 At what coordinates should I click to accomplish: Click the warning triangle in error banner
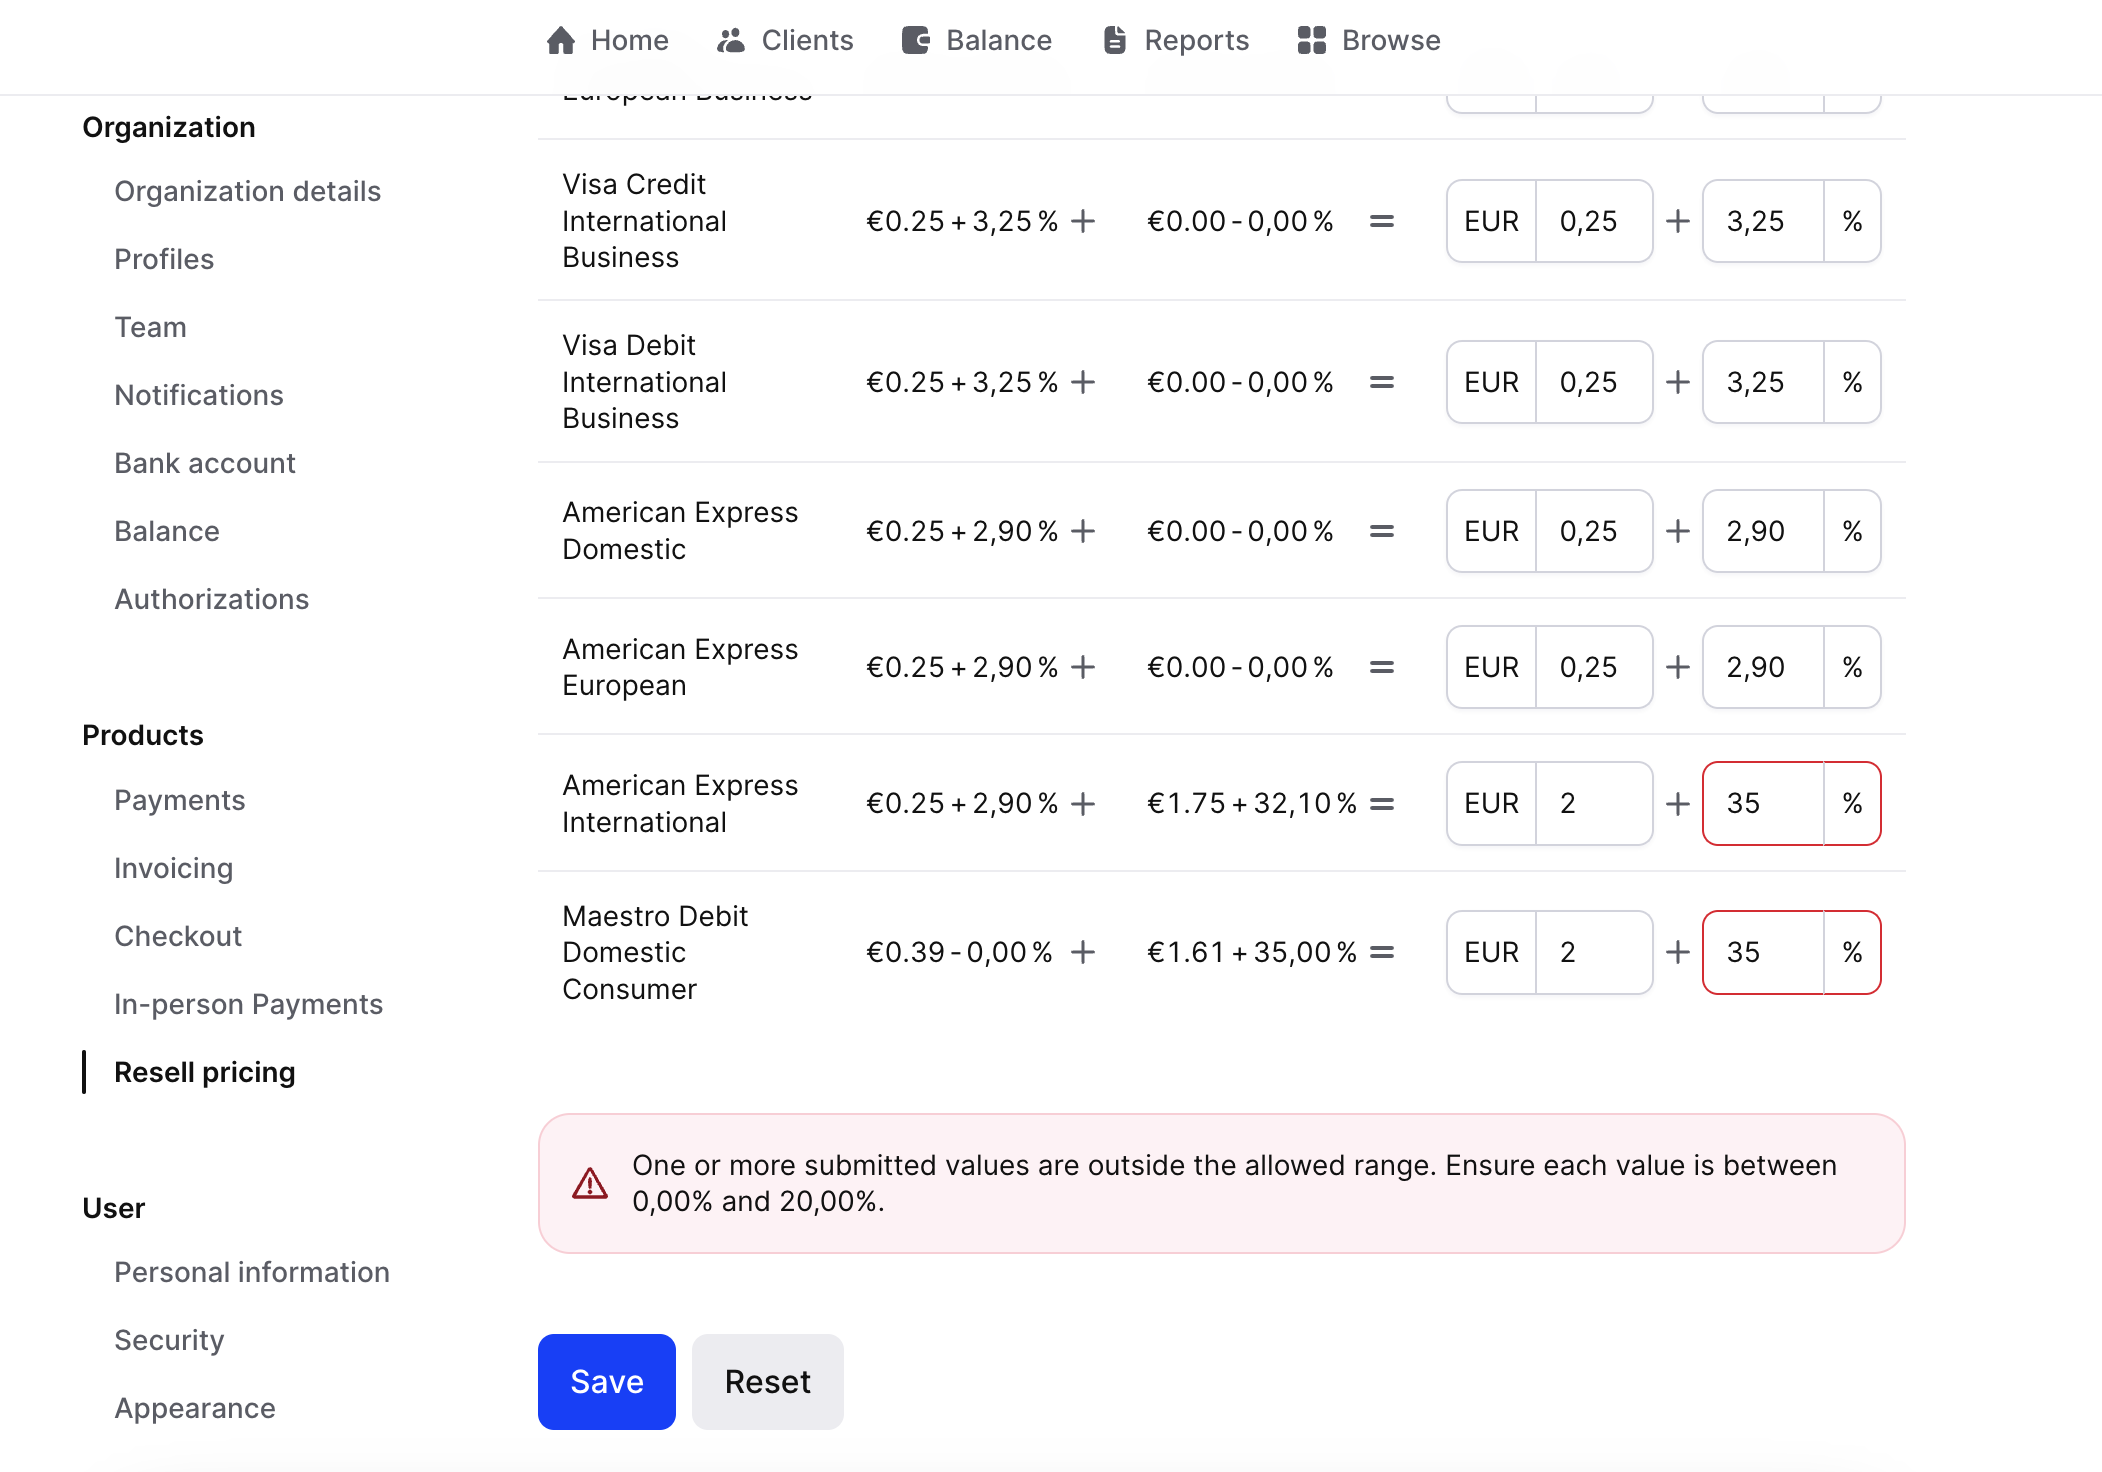tap(590, 1183)
